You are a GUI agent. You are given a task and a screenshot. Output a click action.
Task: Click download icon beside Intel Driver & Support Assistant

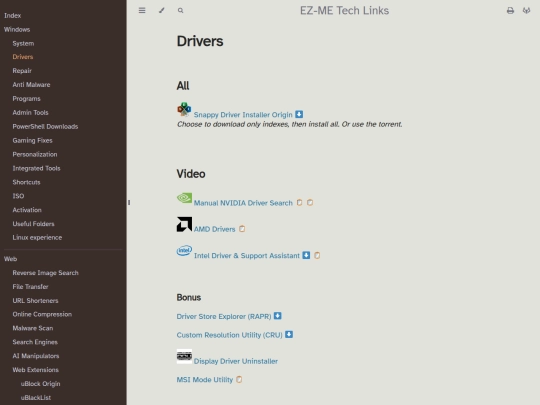(x=306, y=255)
